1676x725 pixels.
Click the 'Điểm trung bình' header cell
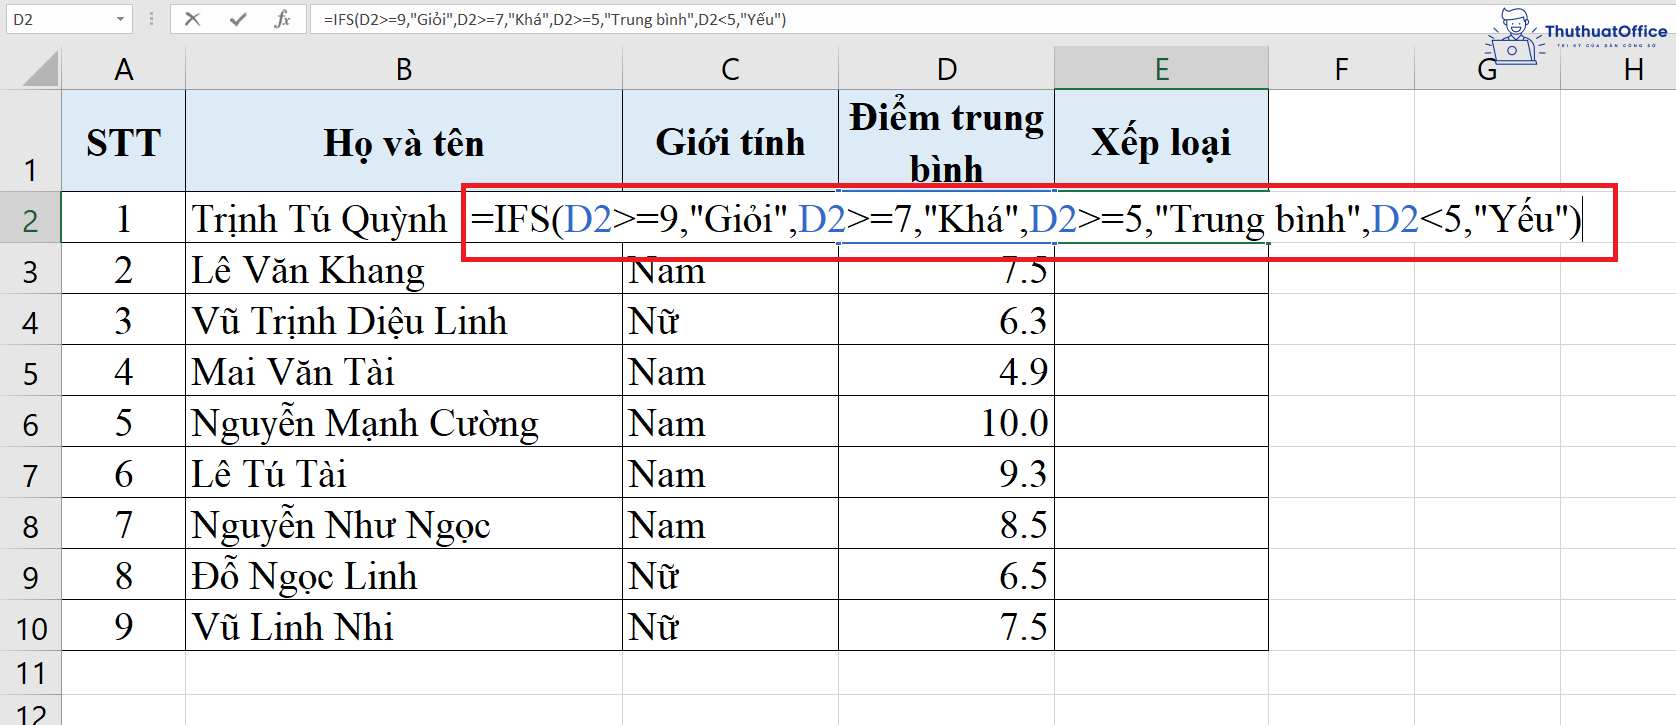point(946,141)
